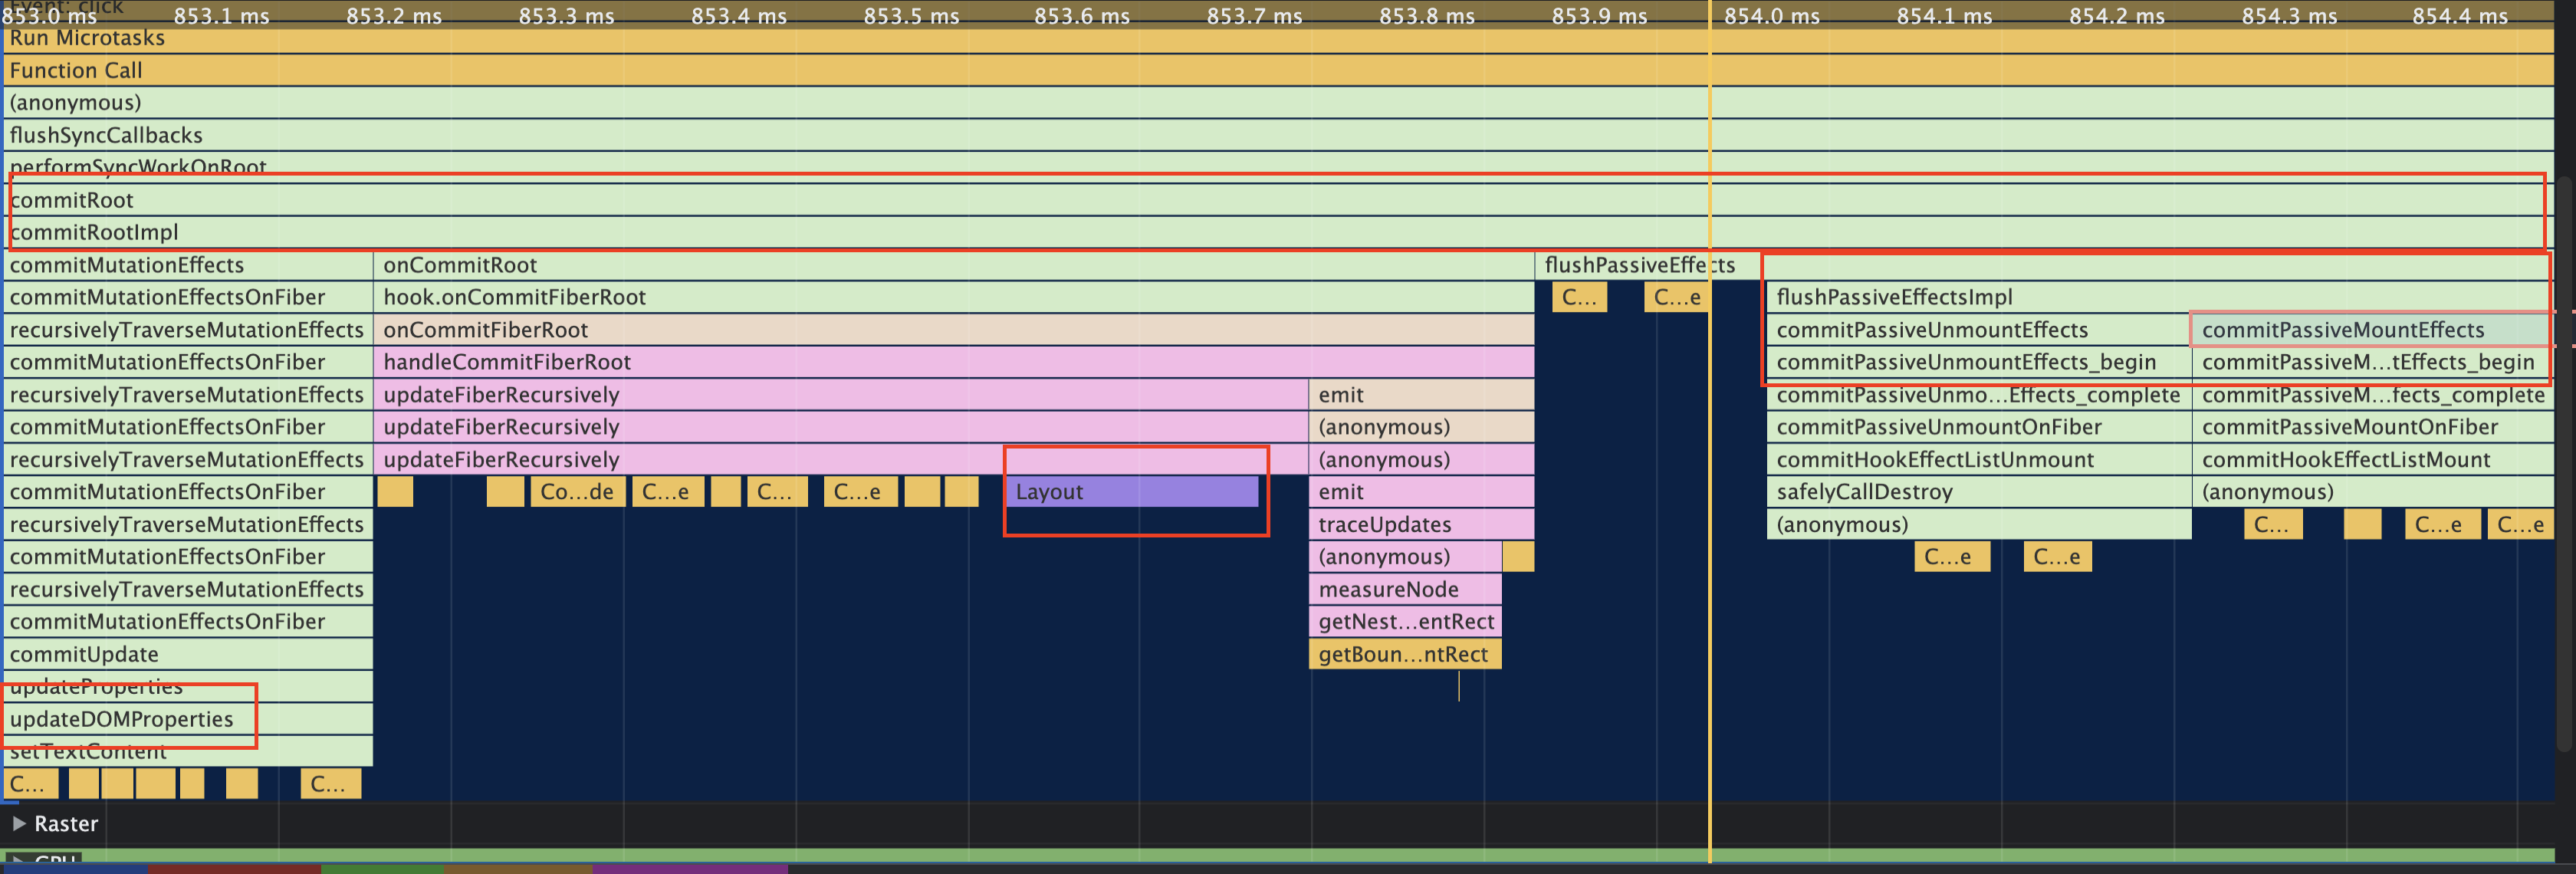Select the handleCommitFiberRoot entry
This screenshot has width=2576, height=874.
[507, 362]
